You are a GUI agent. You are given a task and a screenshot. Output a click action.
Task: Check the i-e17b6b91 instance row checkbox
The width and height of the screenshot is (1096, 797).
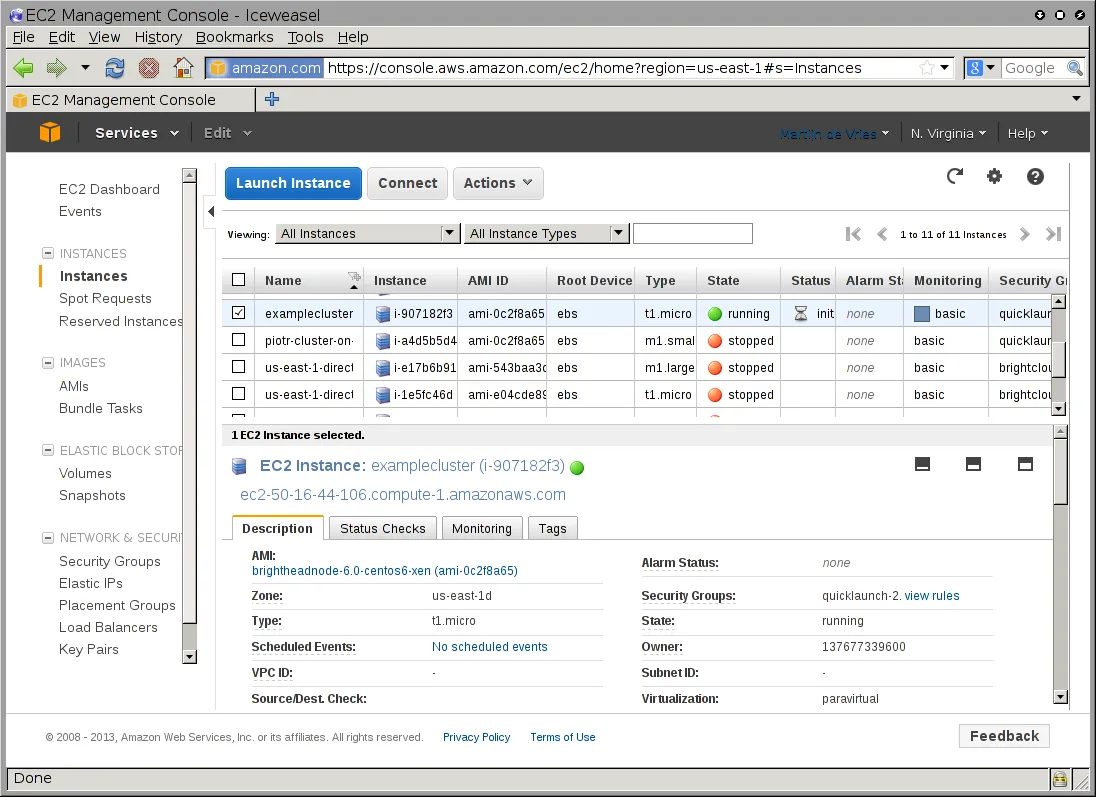click(x=238, y=366)
